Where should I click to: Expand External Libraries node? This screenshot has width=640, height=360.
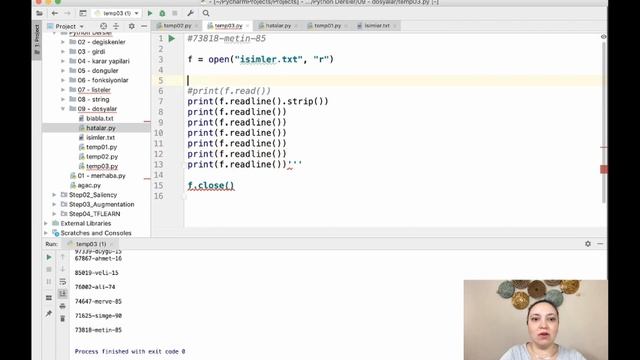46,223
